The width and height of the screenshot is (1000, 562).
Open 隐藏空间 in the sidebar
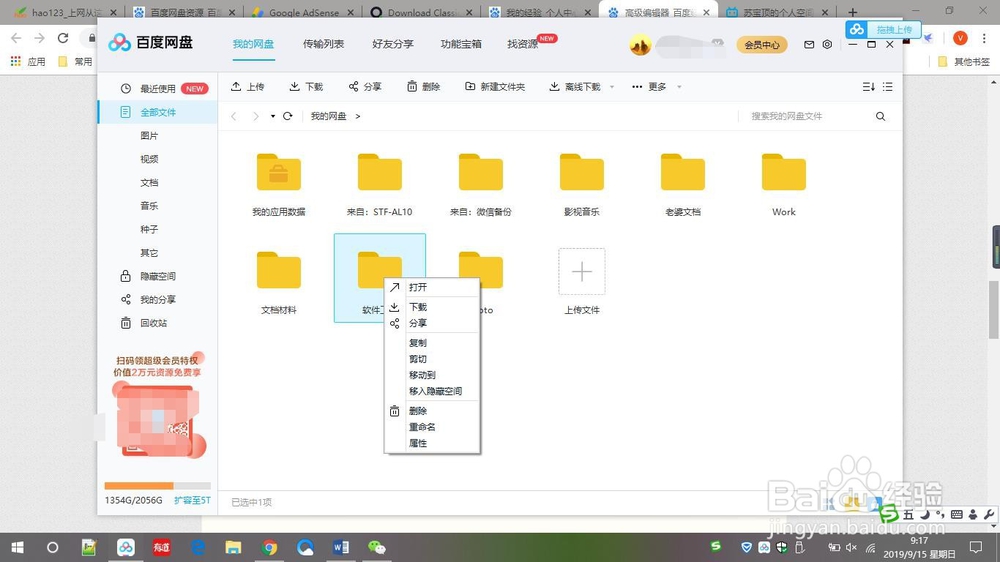[x=158, y=276]
